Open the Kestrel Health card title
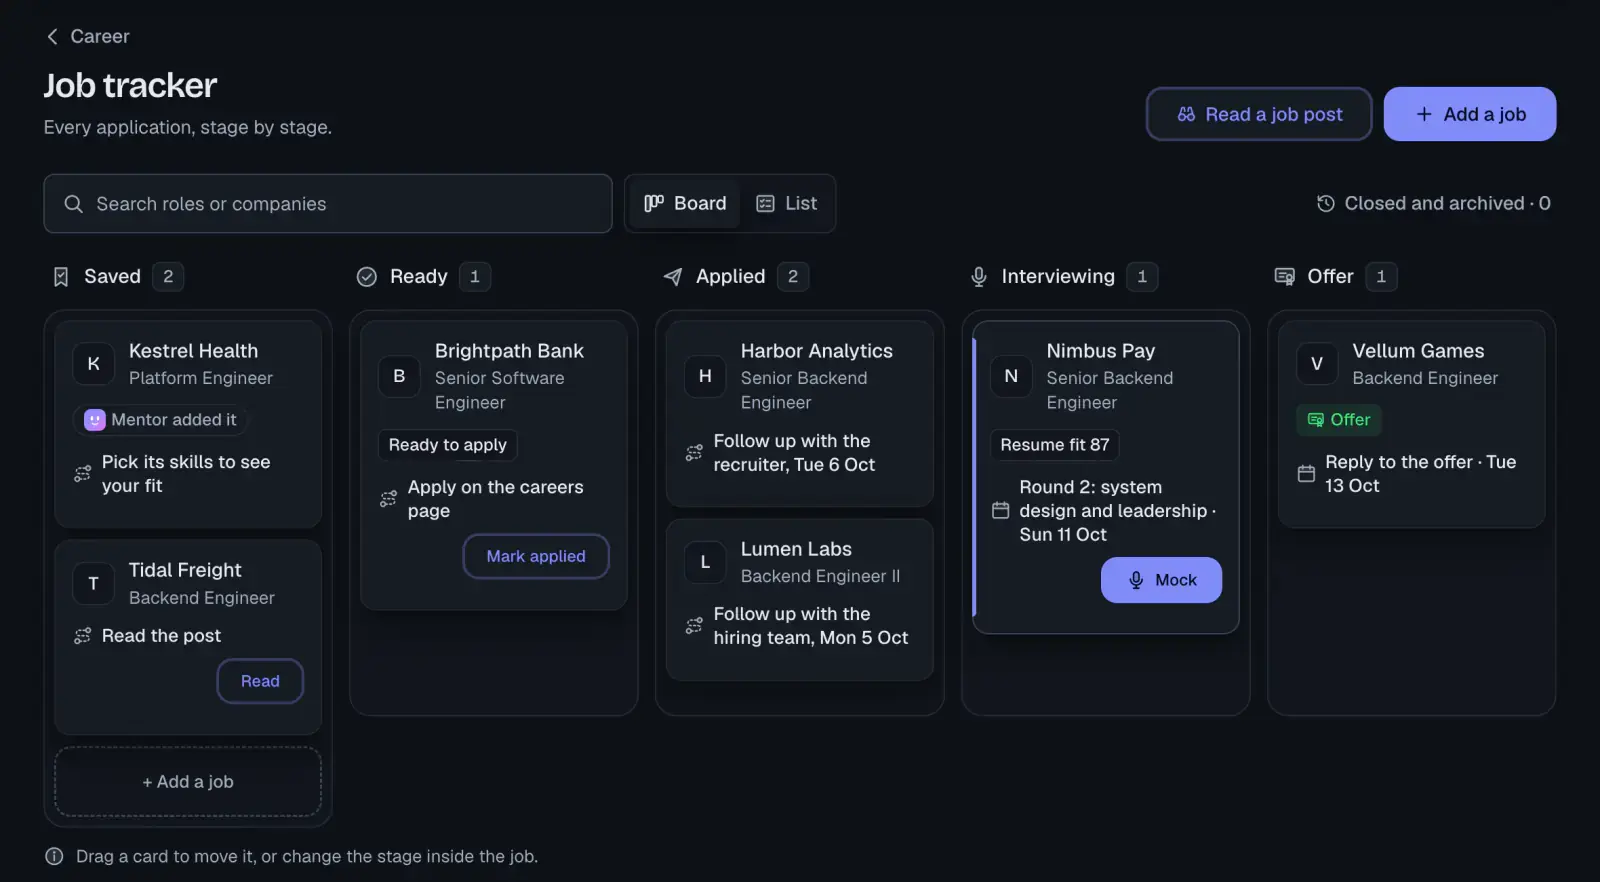This screenshot has height=882, width=1600. click(193, 351)
